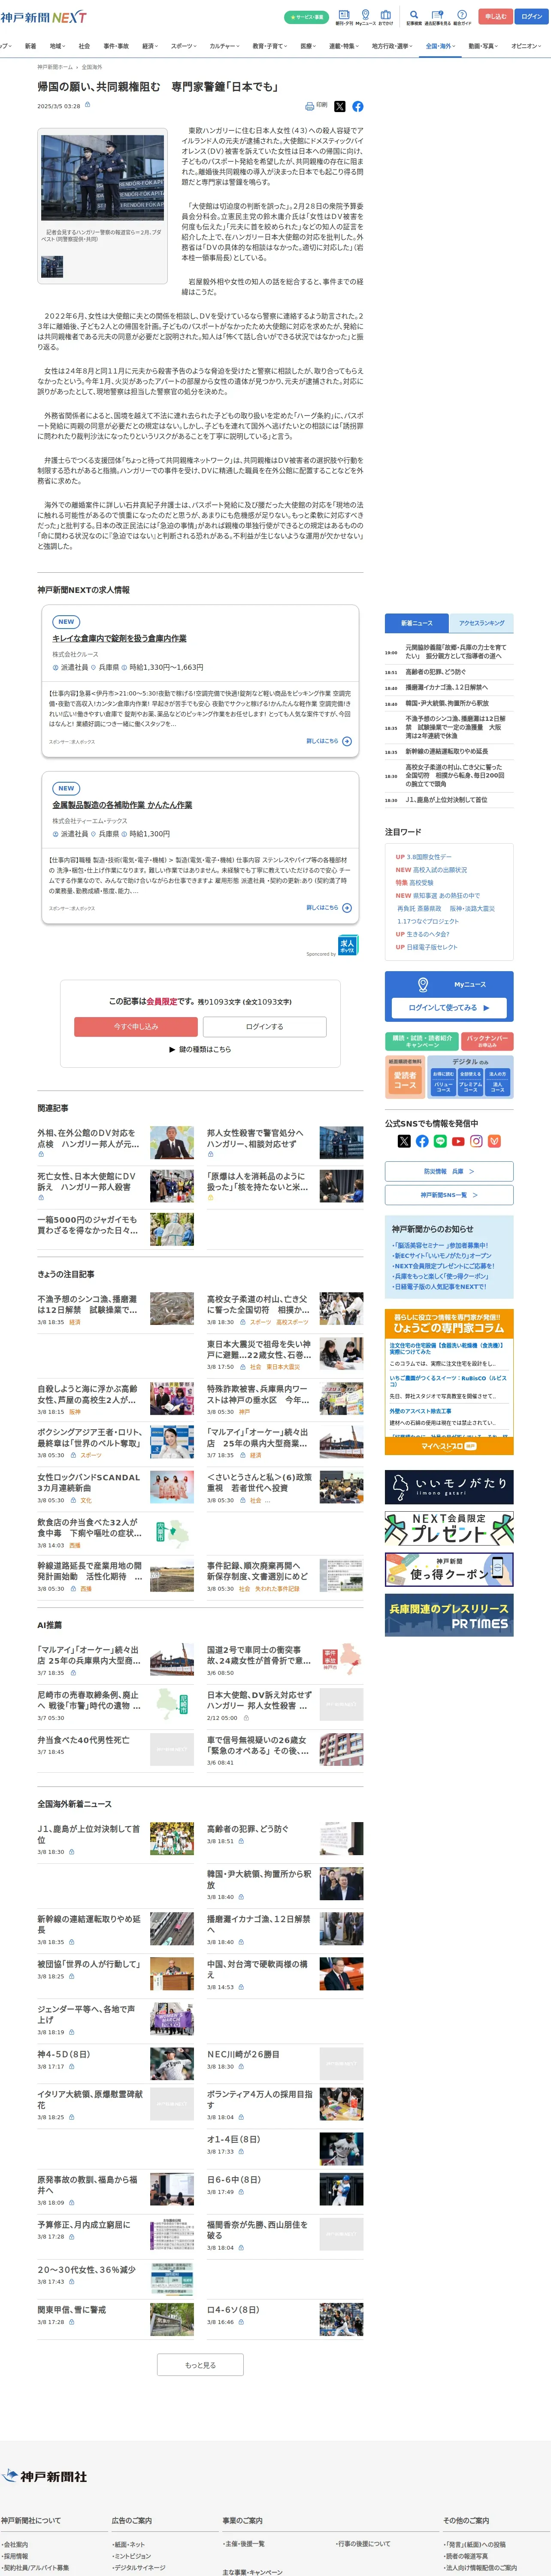
Task: Expand カルチャー navigation dropdown
Action: click(x=225, y=46)
